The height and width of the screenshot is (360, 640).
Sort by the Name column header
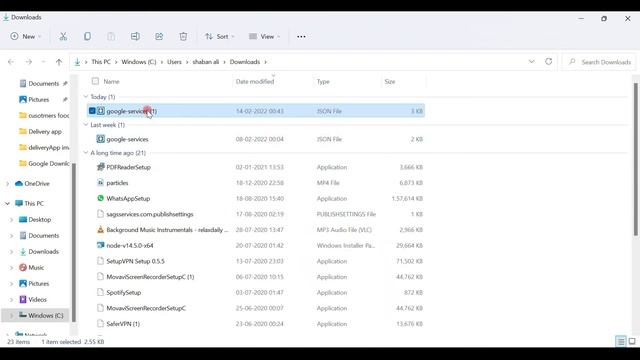click(111, 82)
